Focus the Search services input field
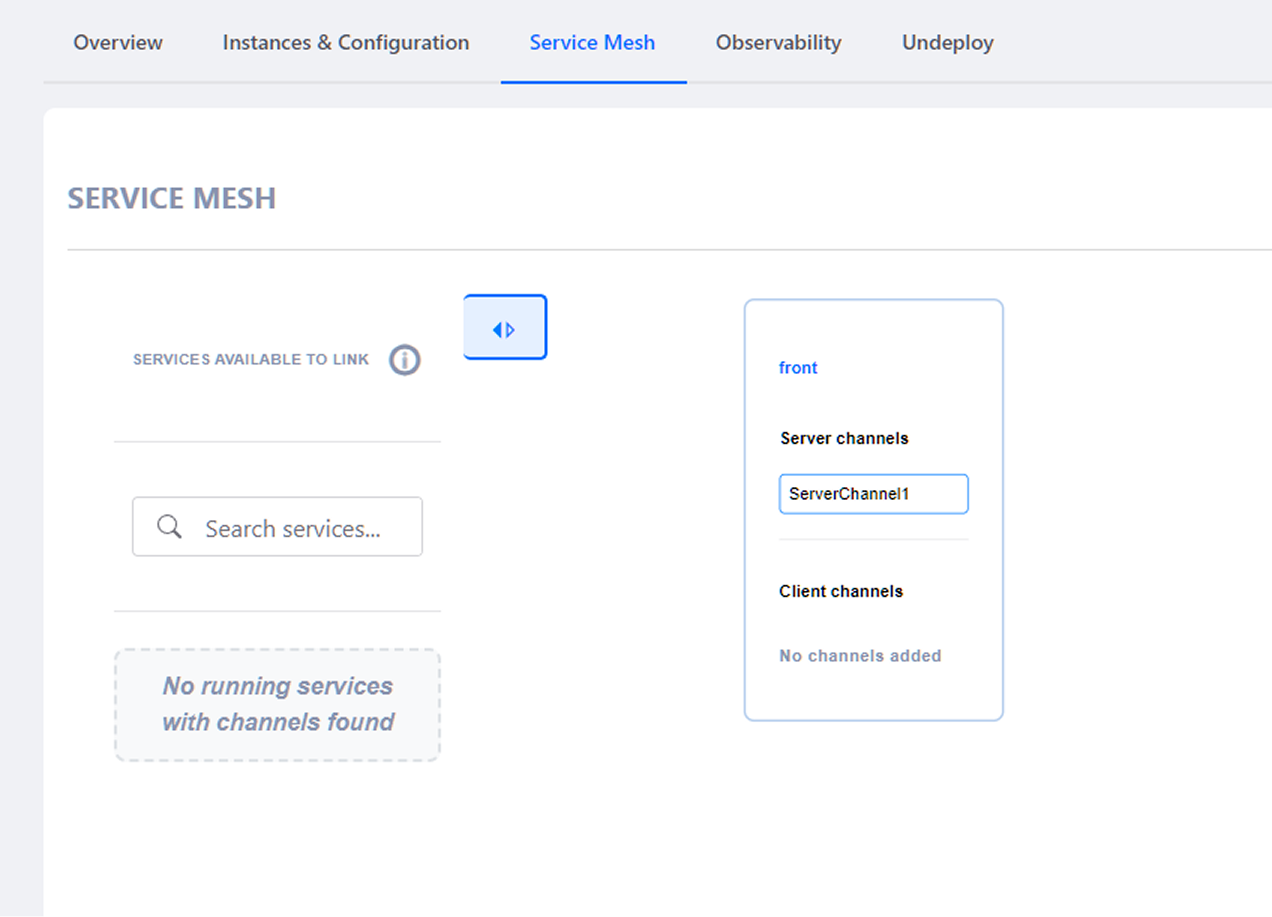Viewport: 1272px width, 917px height. [x=293, y=528]
